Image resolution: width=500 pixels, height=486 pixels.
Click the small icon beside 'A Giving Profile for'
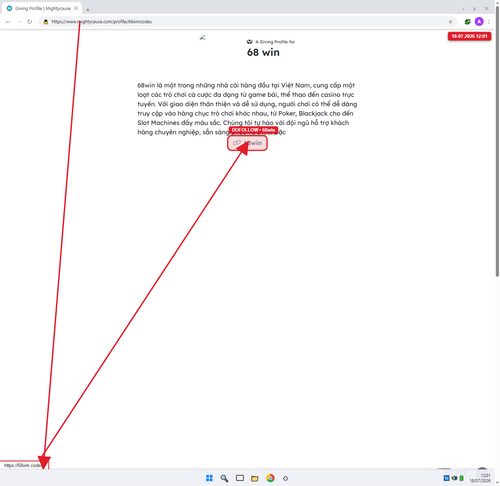point(249,42)
